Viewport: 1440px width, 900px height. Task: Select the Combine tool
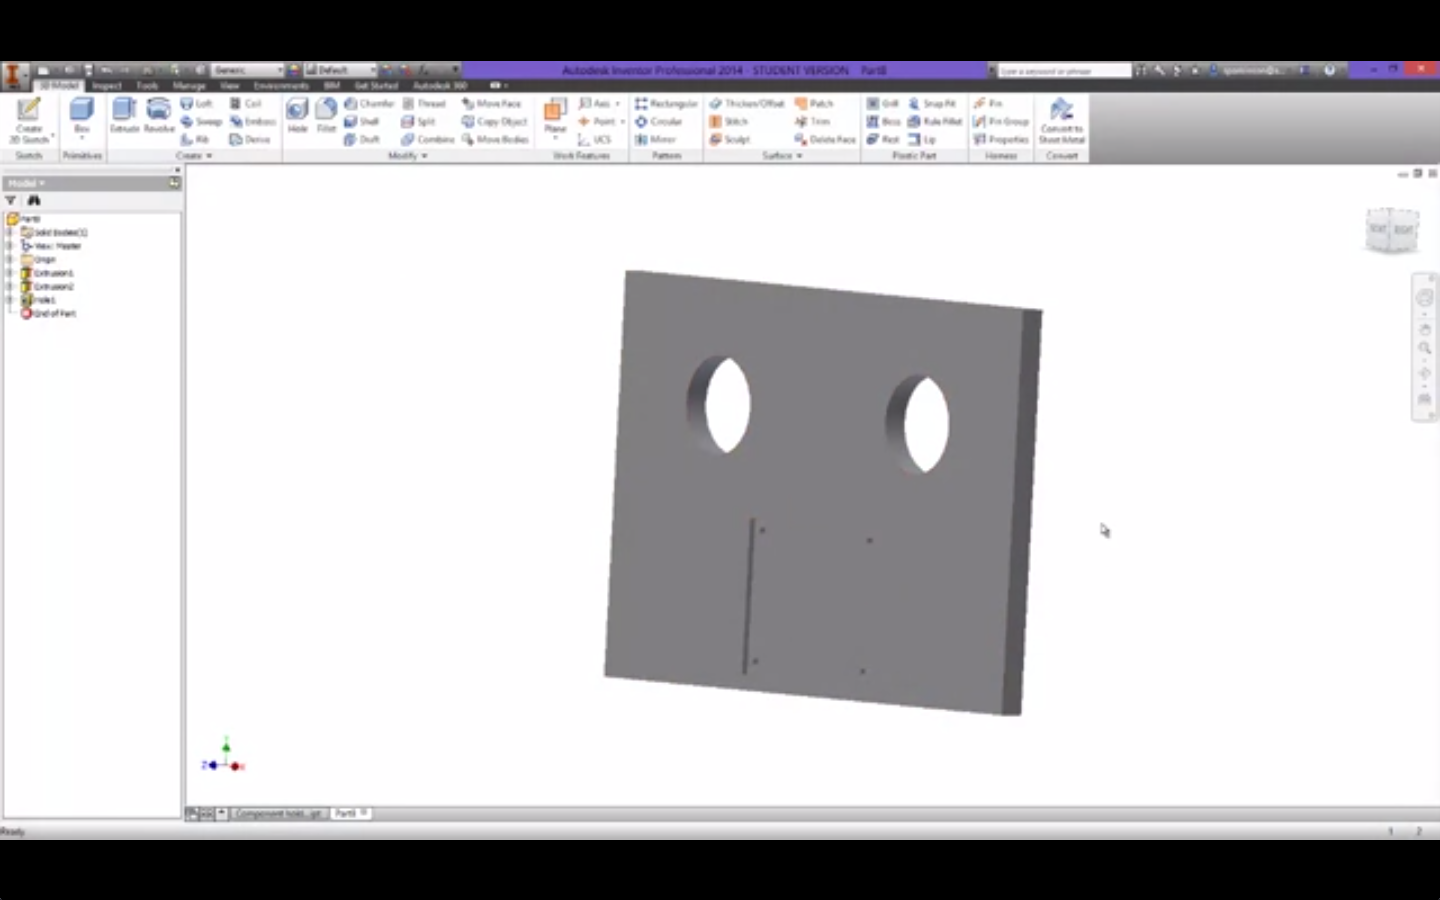[x=428, y=140]
